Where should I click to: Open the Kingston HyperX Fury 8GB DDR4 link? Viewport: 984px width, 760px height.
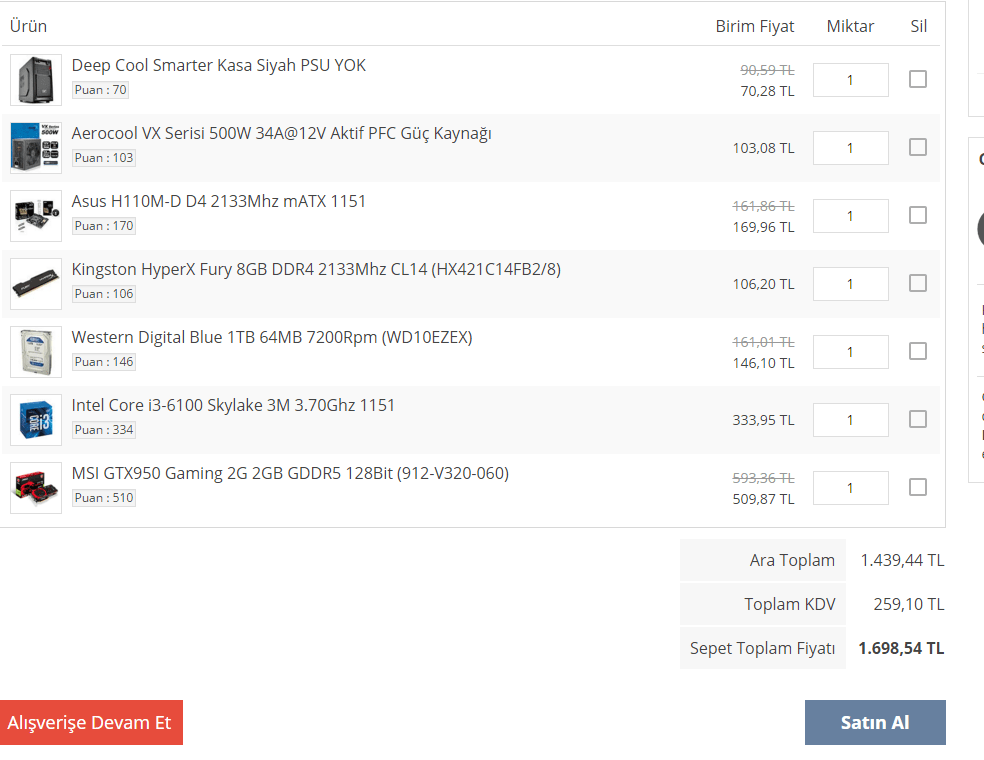coord(316,270)
